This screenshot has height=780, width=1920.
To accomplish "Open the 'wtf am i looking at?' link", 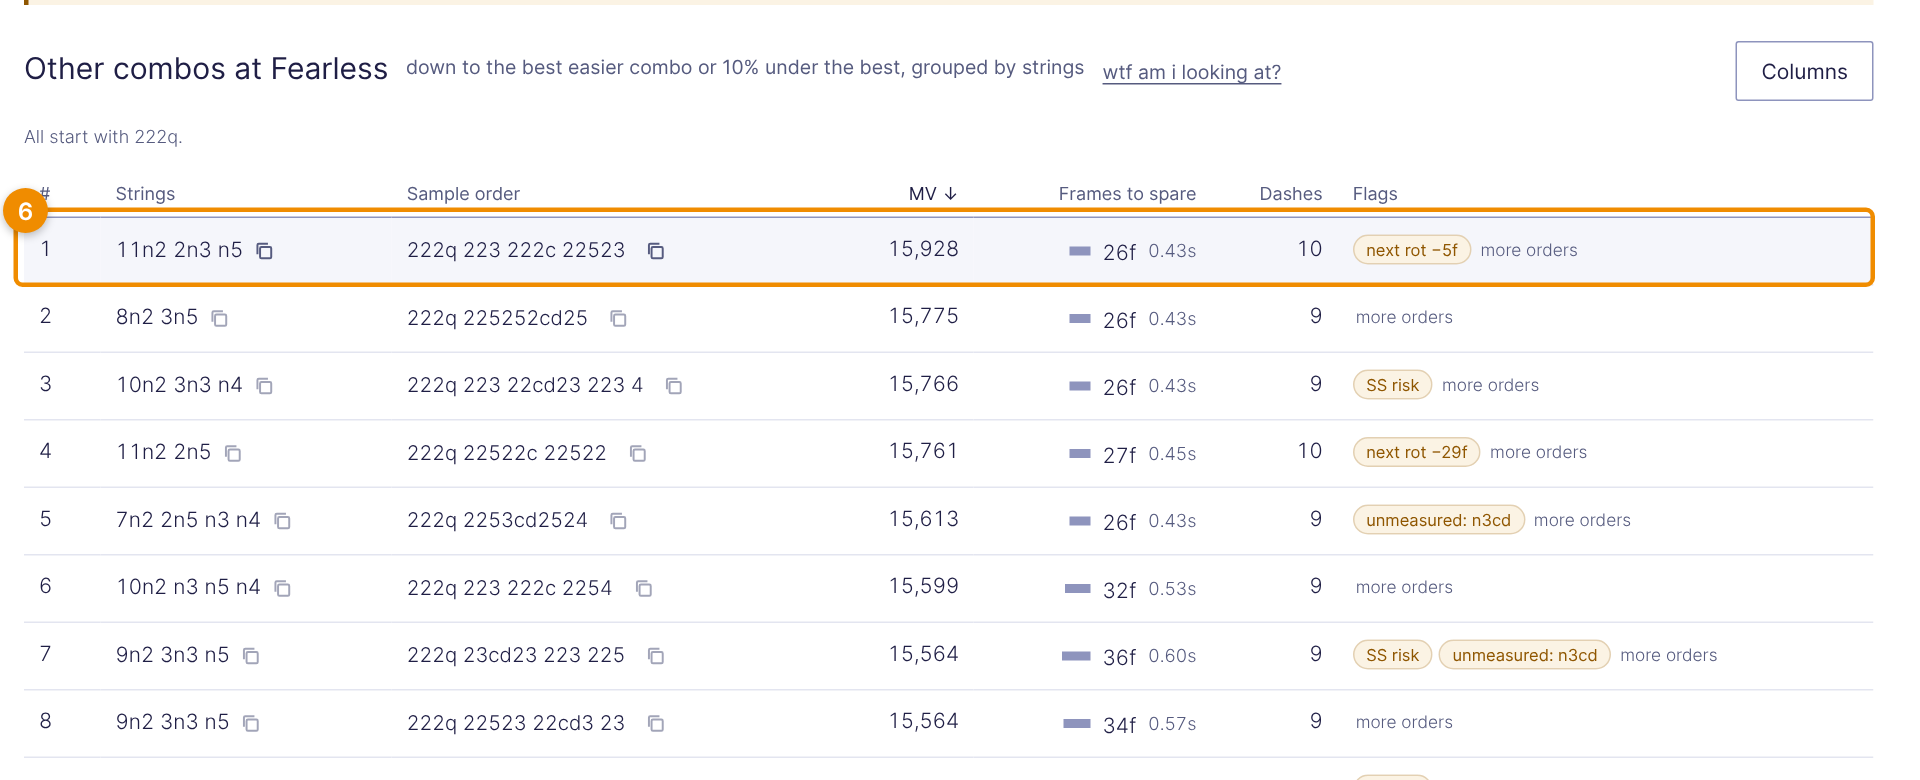I will (x=1191, y=72).
